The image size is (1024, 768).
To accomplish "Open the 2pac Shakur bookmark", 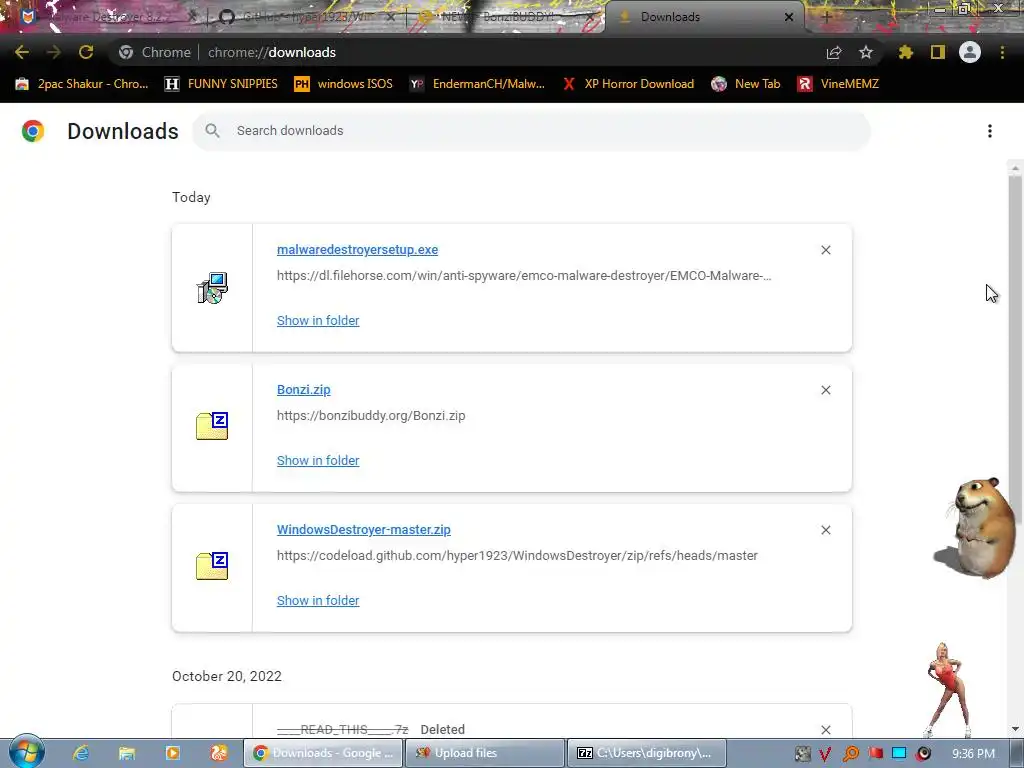I will pyautogui.click(x=82, y=84).
